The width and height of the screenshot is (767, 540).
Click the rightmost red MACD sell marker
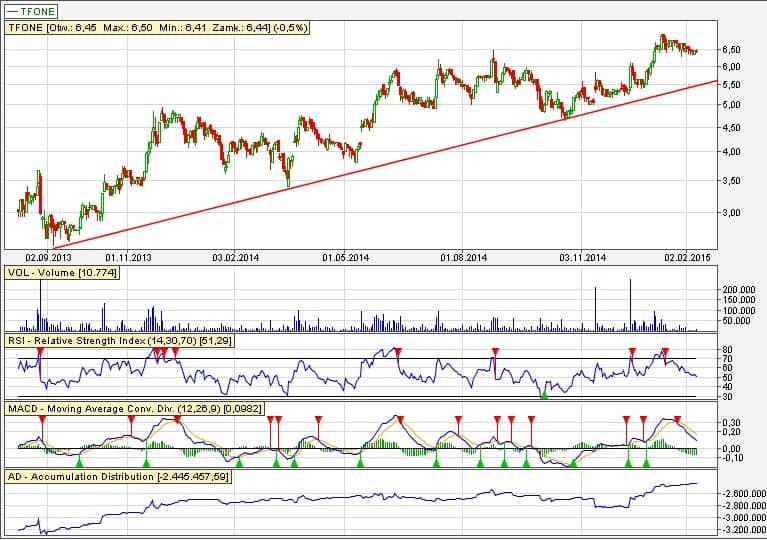click(679, 420)
